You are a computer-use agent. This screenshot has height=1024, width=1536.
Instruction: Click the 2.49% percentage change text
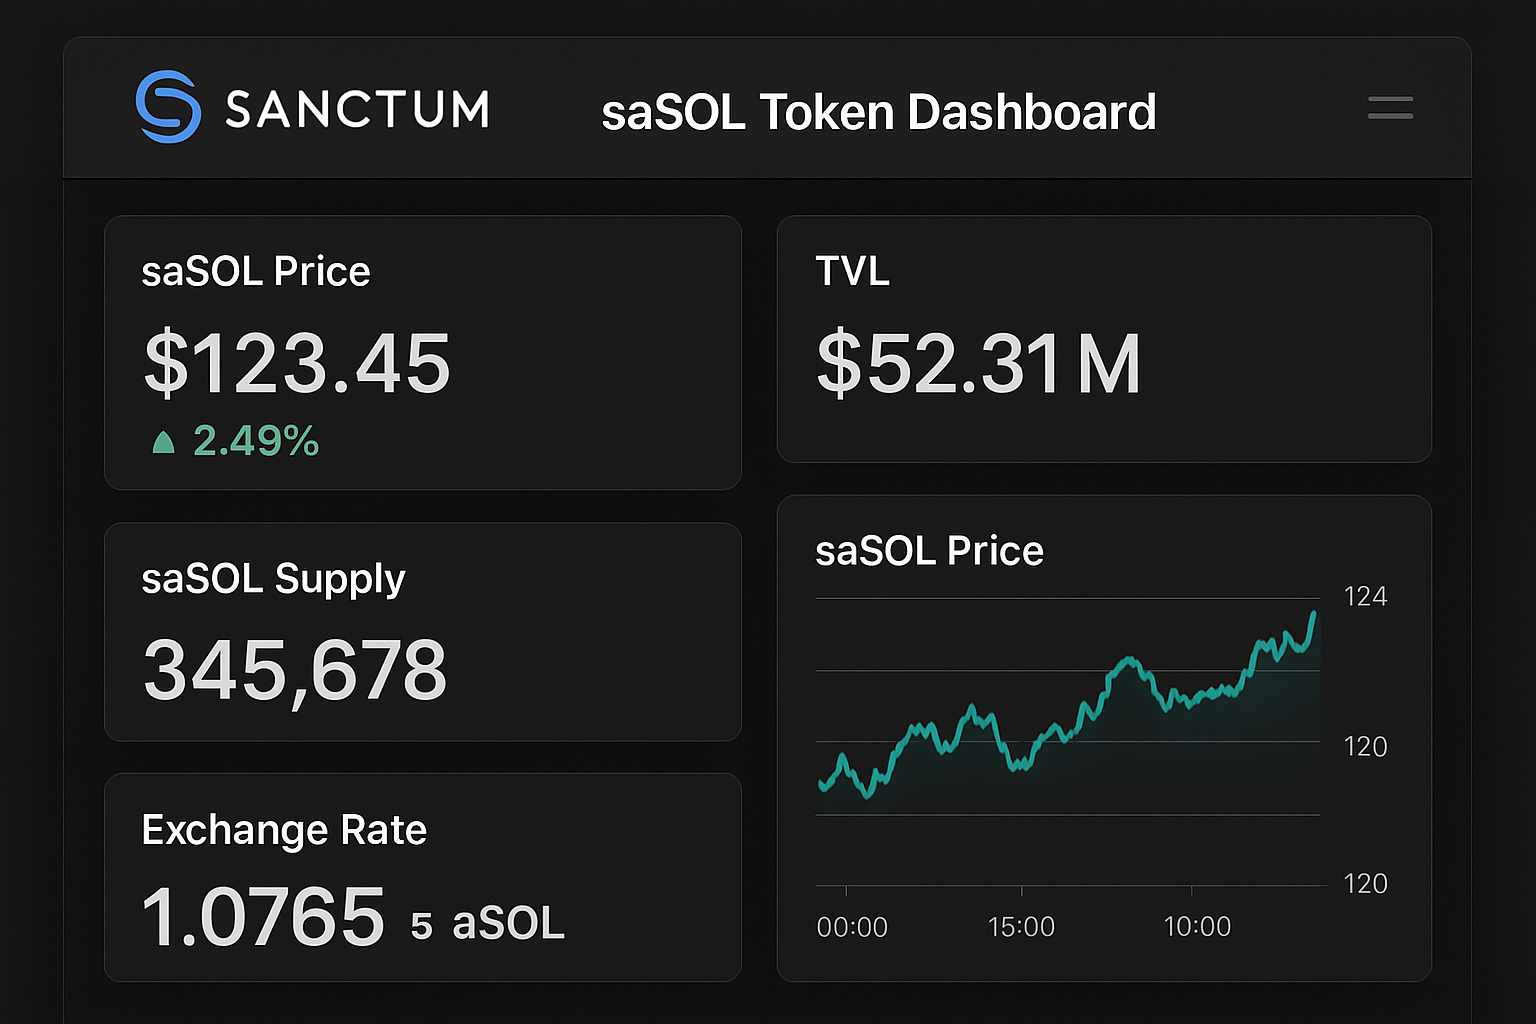click(256, 440)
